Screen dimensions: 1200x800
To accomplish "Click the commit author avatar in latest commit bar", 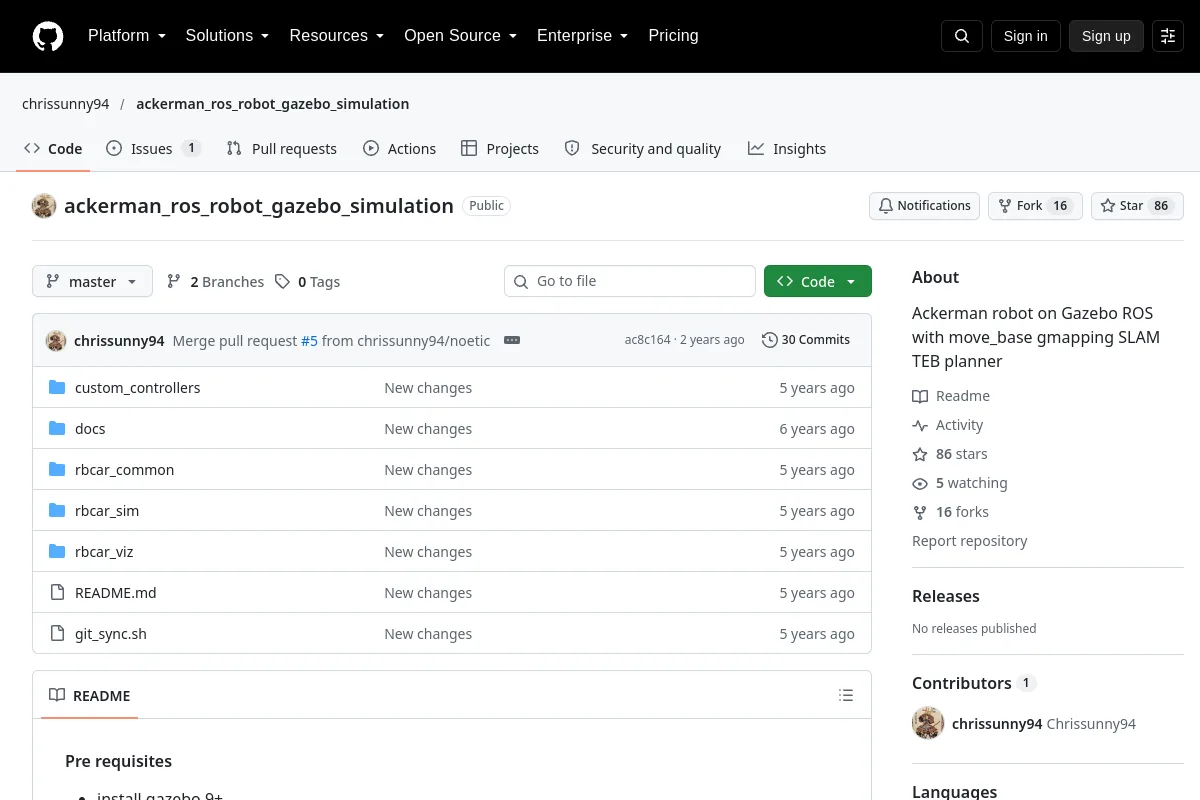I will point(56,340).
